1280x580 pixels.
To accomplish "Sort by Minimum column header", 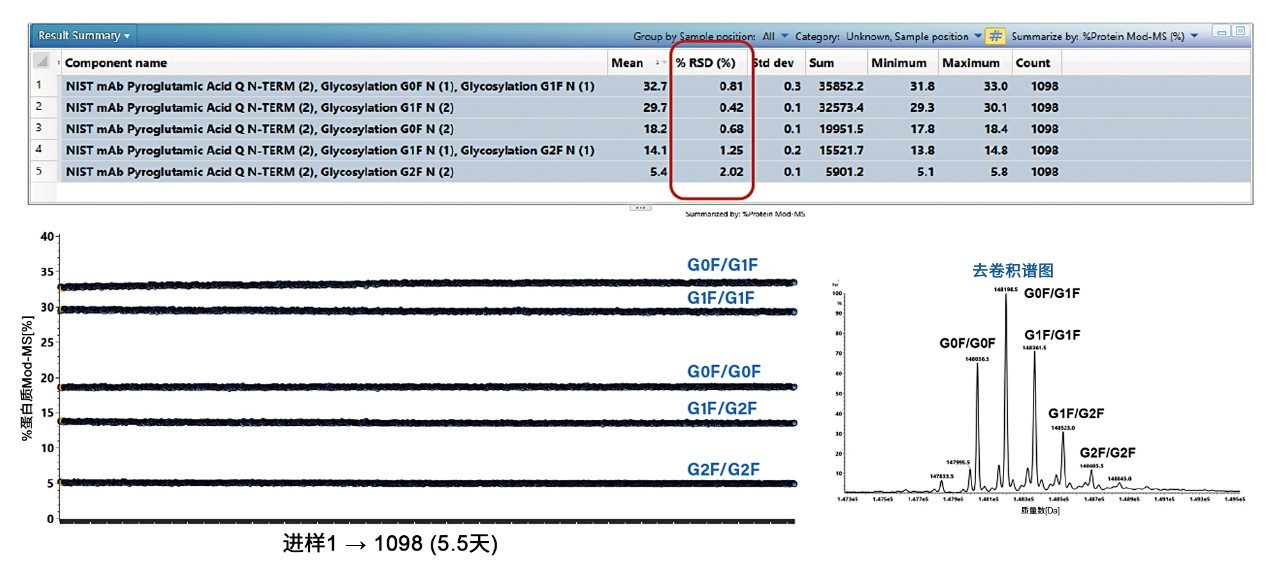I will (898, 63).
